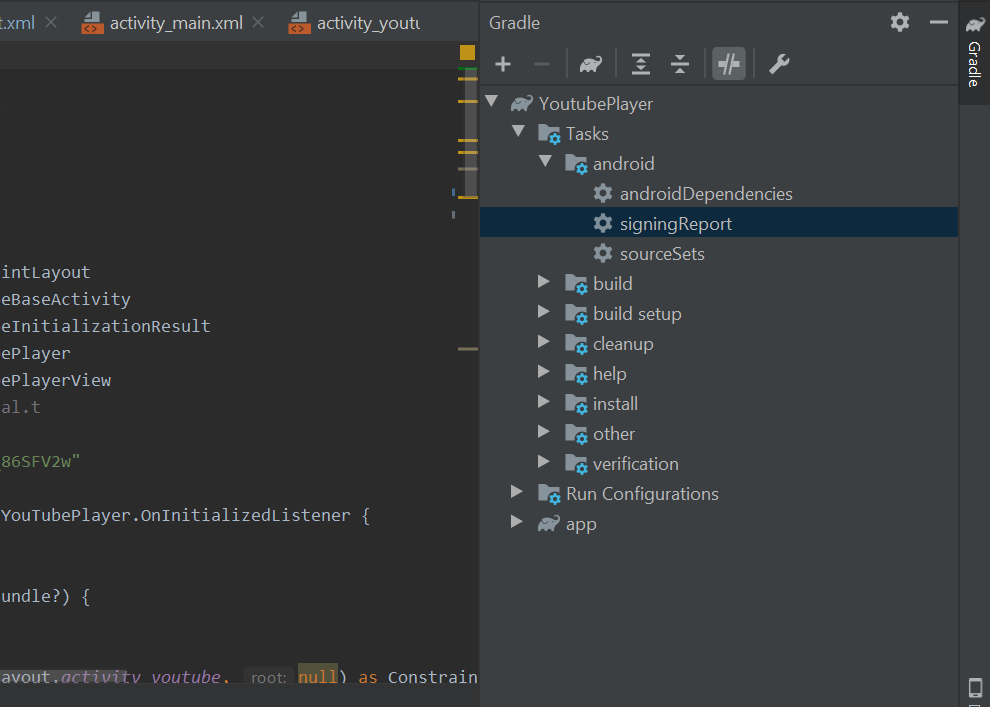Collapse the Tasks folder
Image resolution: width=990 pixels, height=707 pixels.
point(518,133)
